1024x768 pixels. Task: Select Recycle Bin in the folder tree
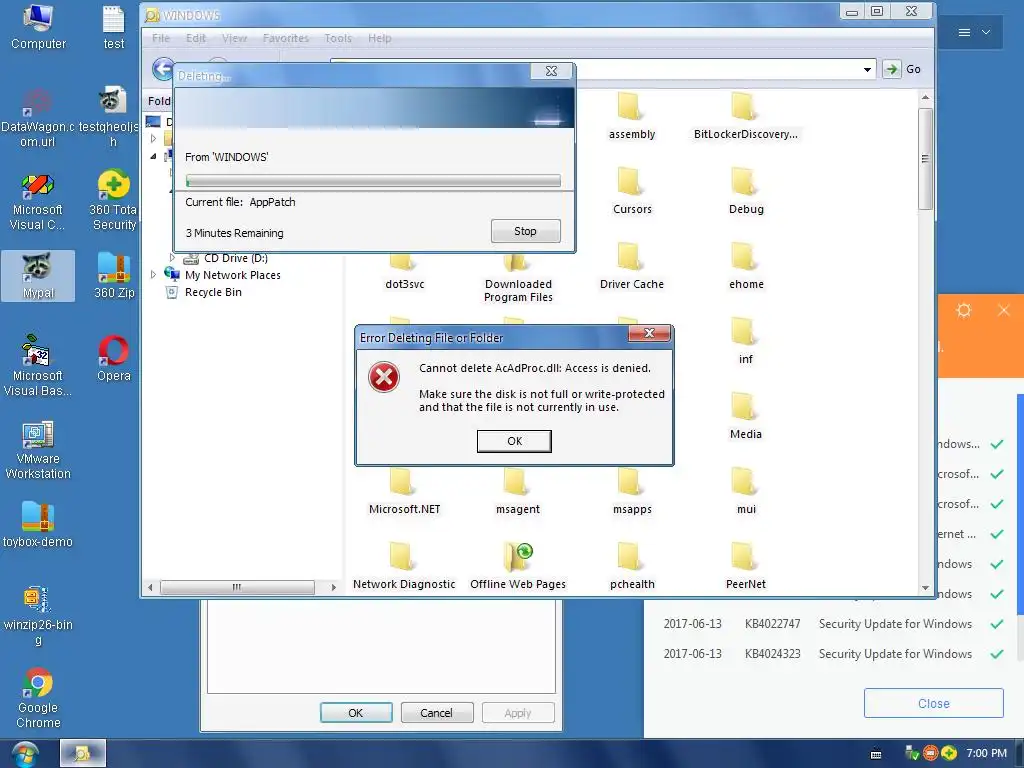213,292
